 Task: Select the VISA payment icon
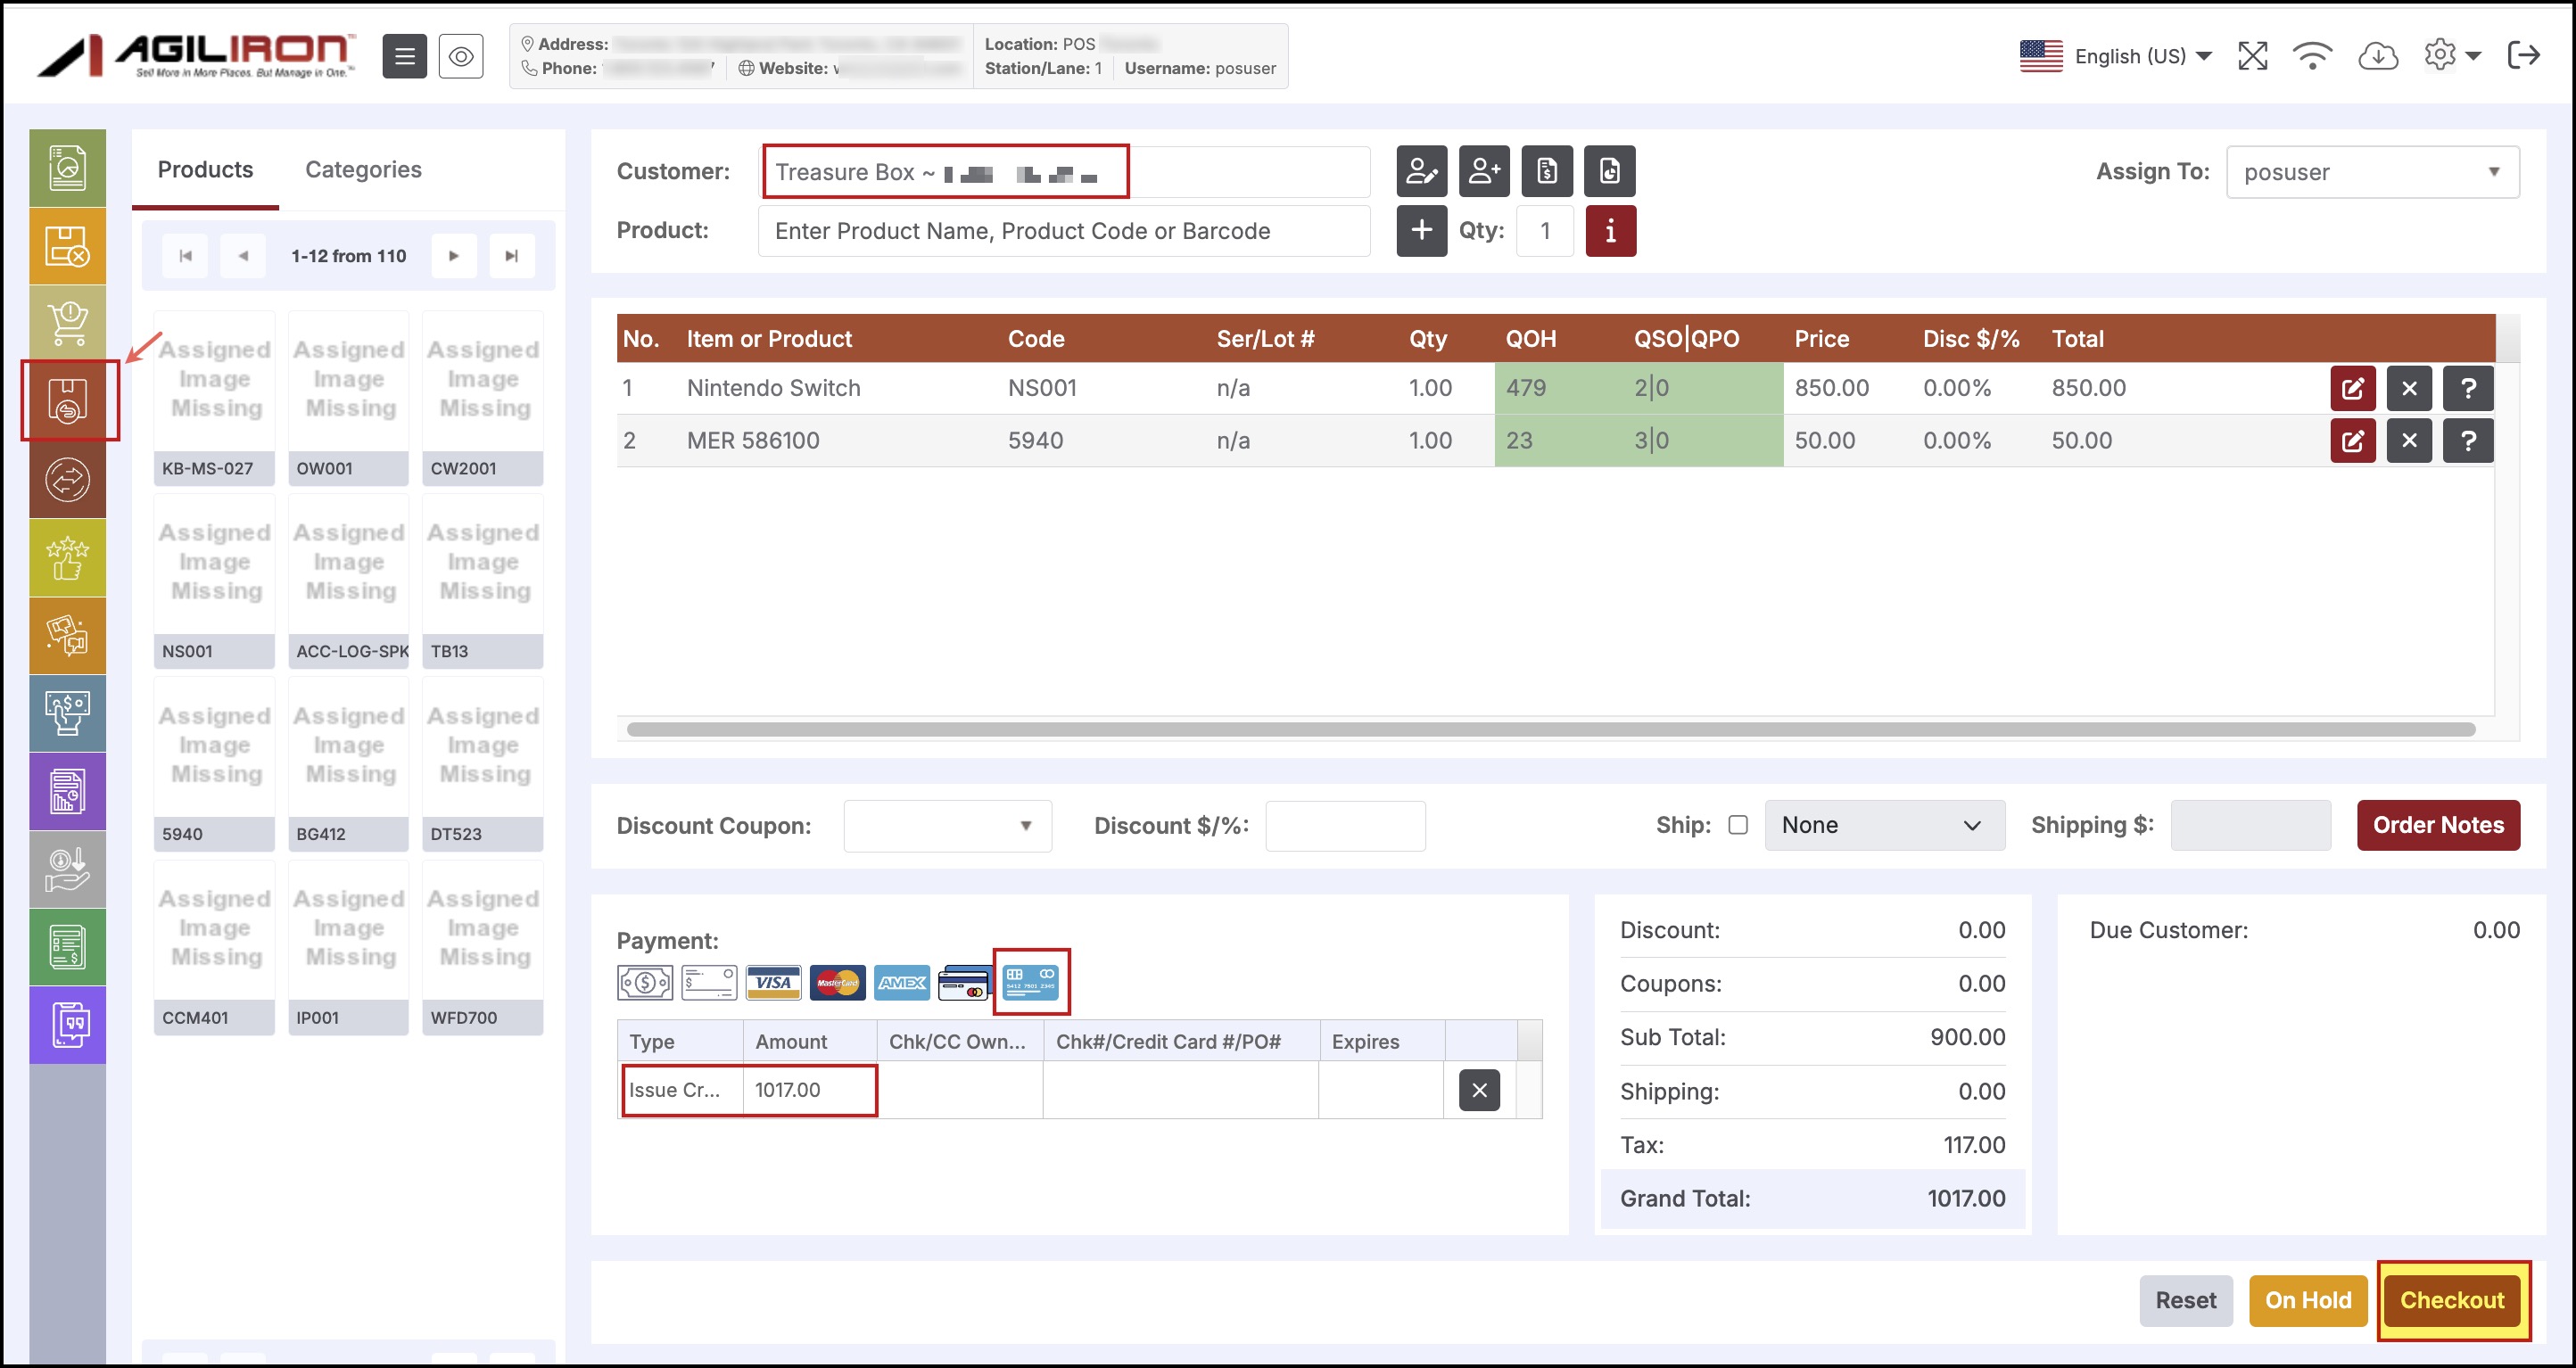coord(773,982)
